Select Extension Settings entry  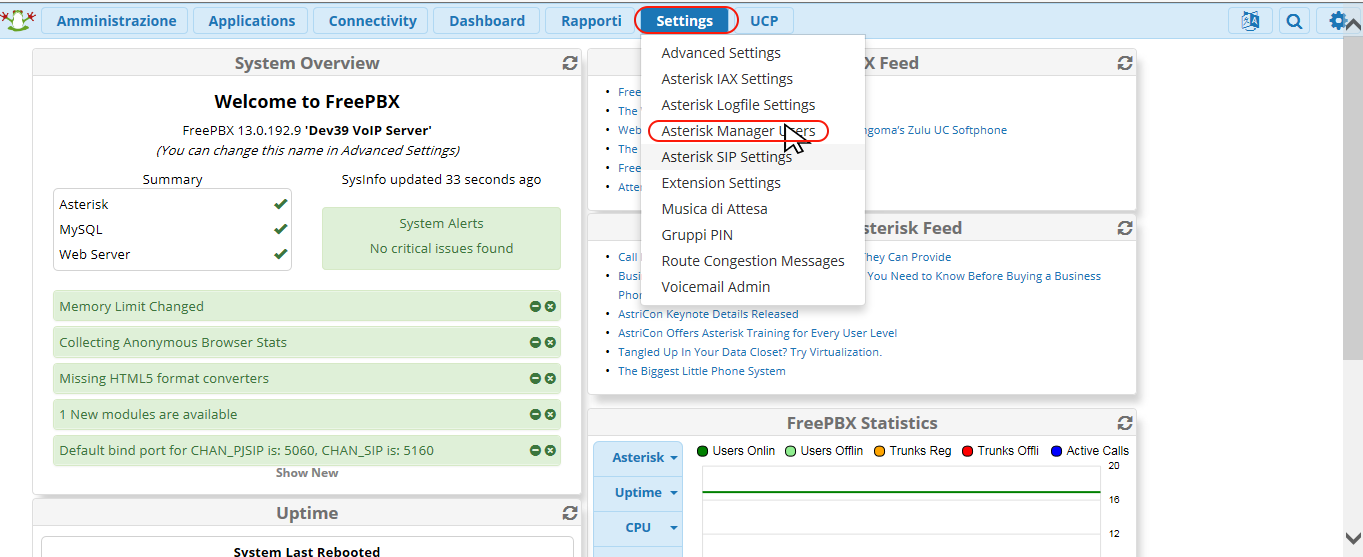(x=752, y=183)
